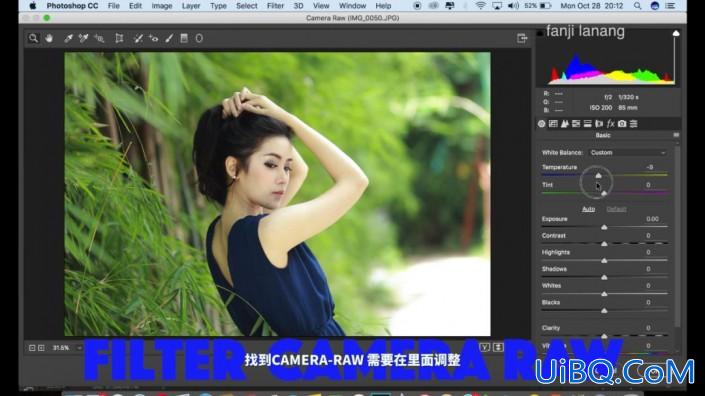The height and width of the screenshot is (396, 705).
Task: Open the HSL adjustments panel icon
Action: click(576, 124)
